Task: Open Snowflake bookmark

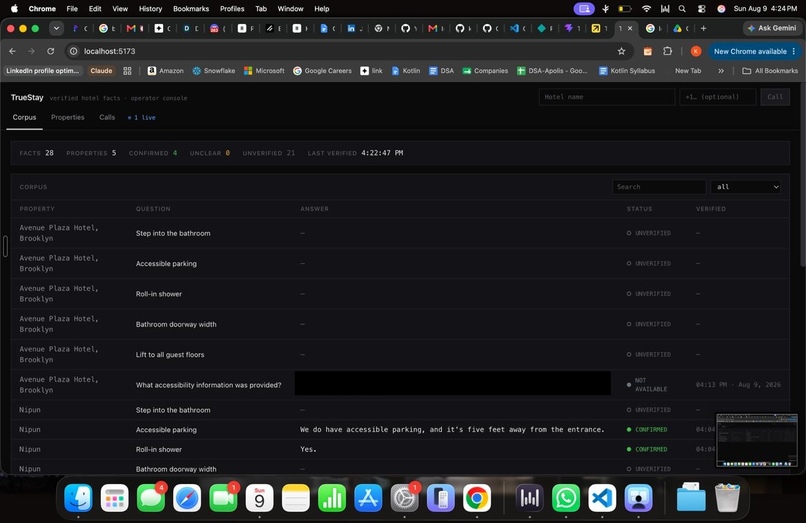Action: pyautogui.click(x=213, y=71)
